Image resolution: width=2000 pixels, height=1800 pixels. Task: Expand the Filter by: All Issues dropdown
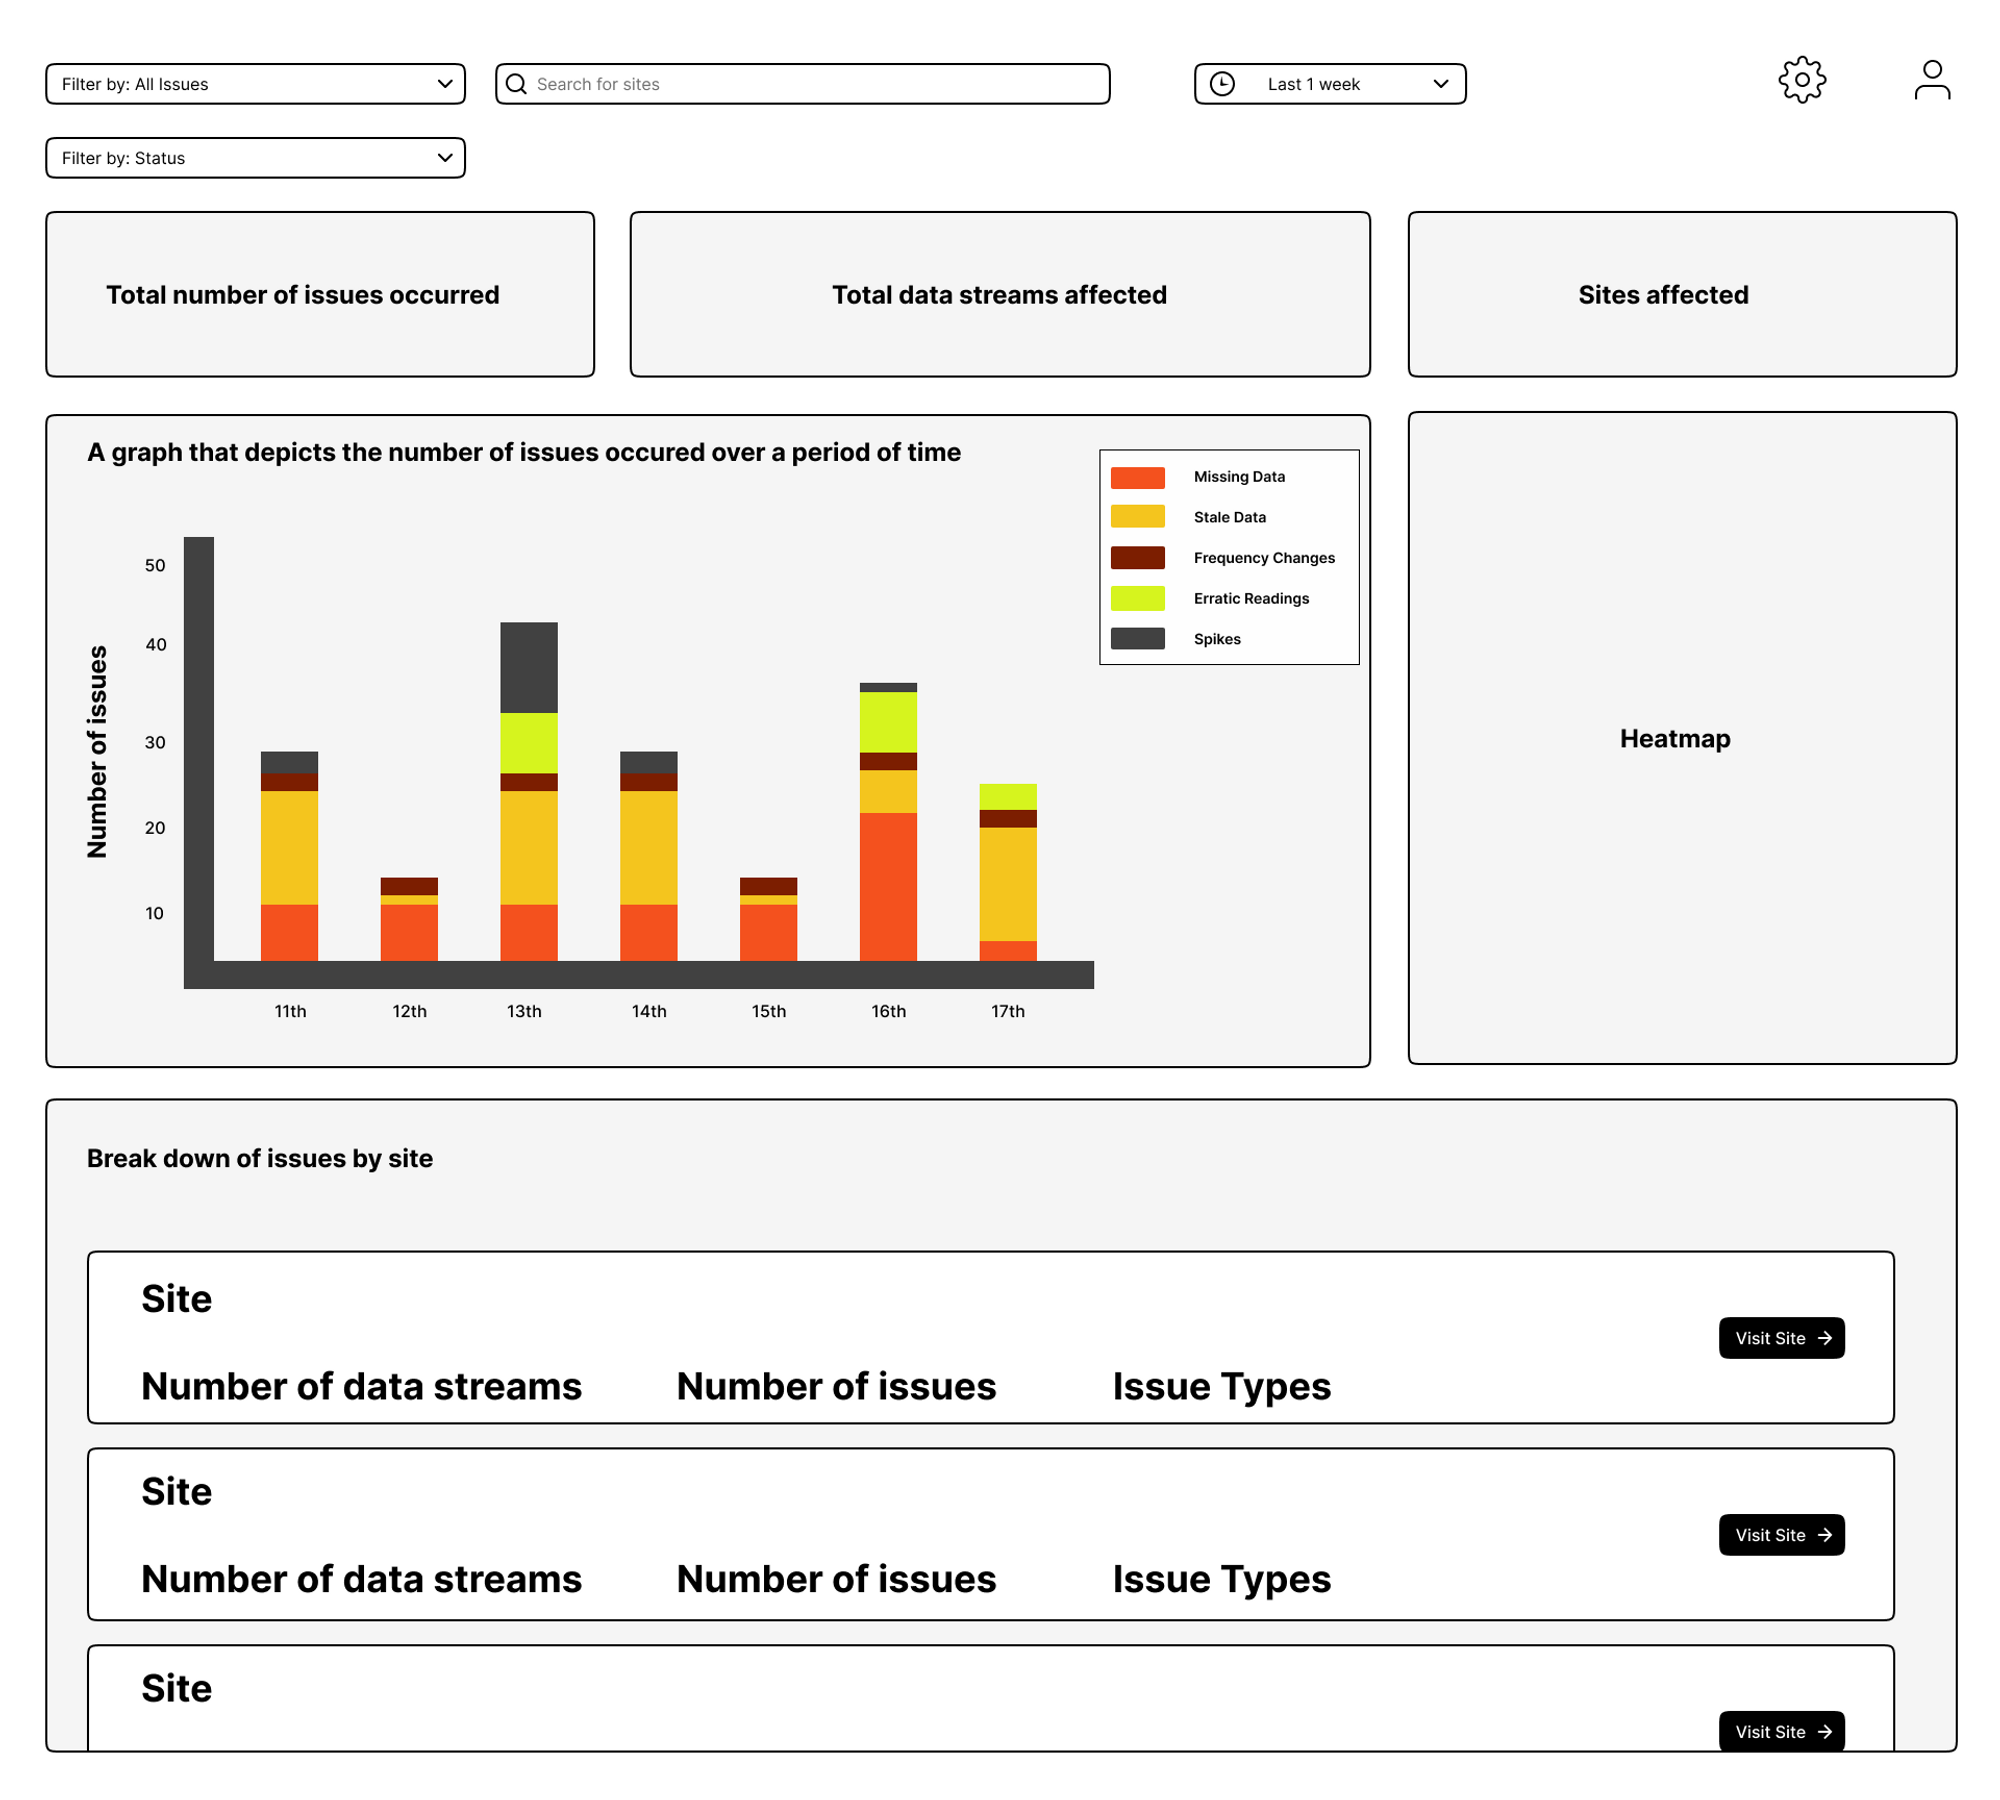point(255,84)
